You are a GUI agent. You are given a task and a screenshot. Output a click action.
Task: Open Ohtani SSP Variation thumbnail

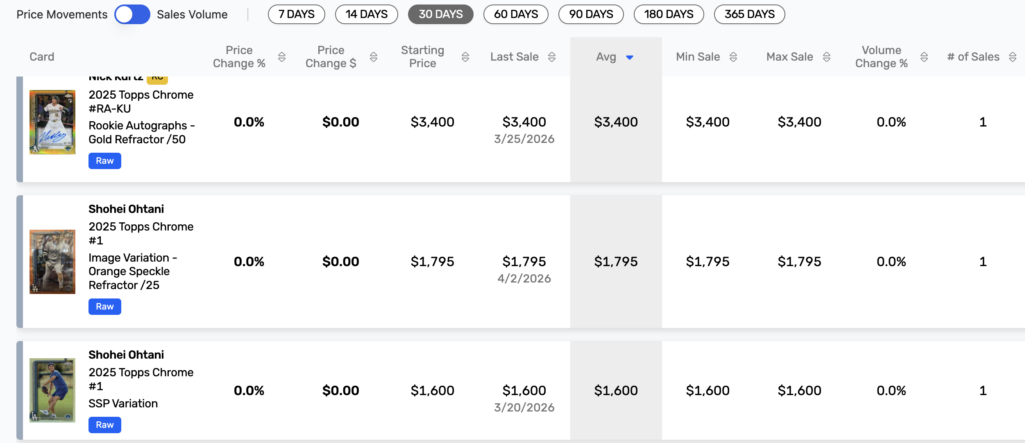click(53, 390)
